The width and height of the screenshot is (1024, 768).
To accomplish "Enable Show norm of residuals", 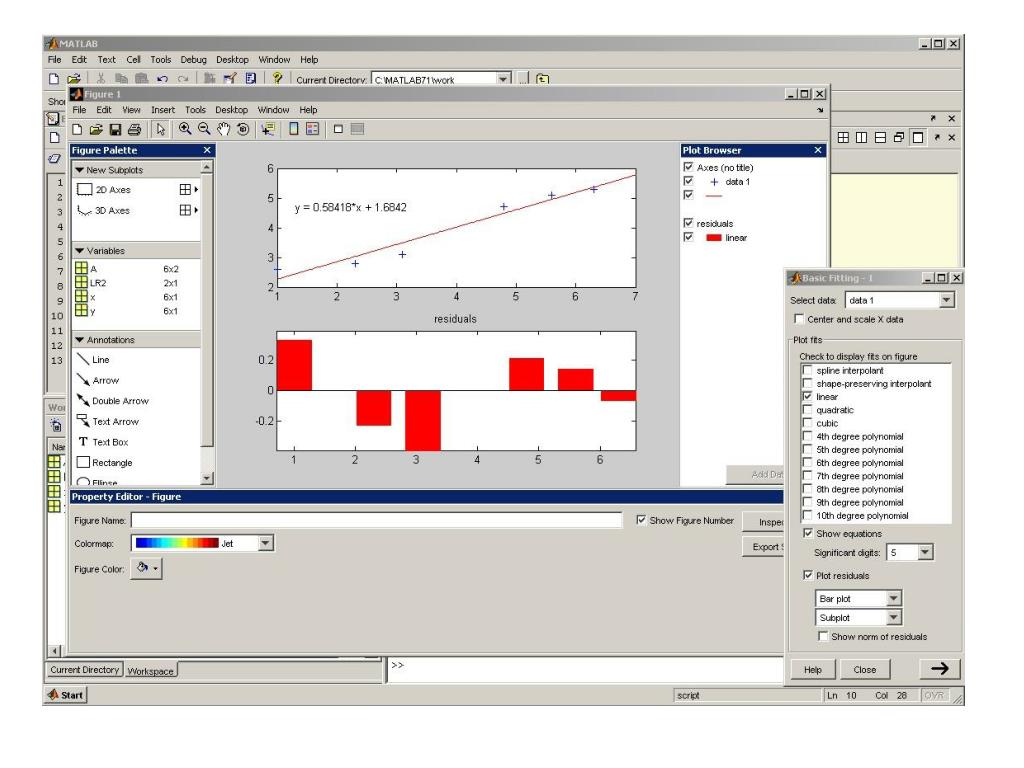I will (x=823, y=635).
